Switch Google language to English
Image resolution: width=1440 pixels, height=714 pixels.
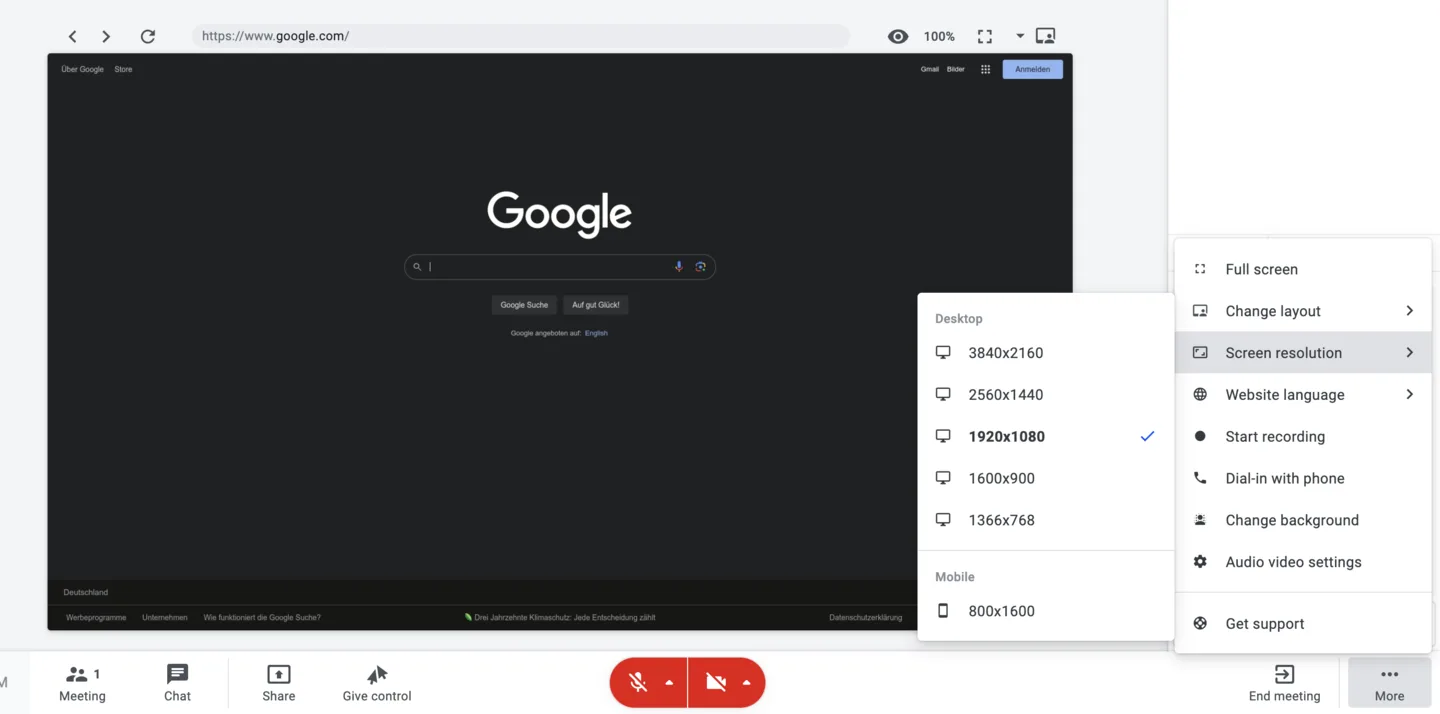point(596,333)
